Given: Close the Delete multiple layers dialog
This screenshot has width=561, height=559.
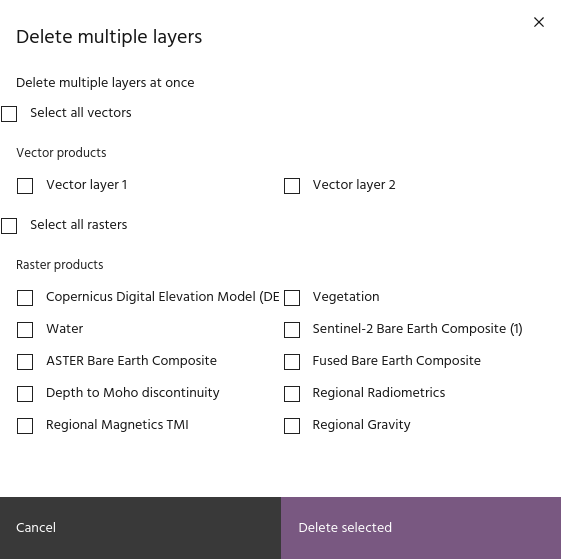Looking at the screenshot, I should click(539, 22).
